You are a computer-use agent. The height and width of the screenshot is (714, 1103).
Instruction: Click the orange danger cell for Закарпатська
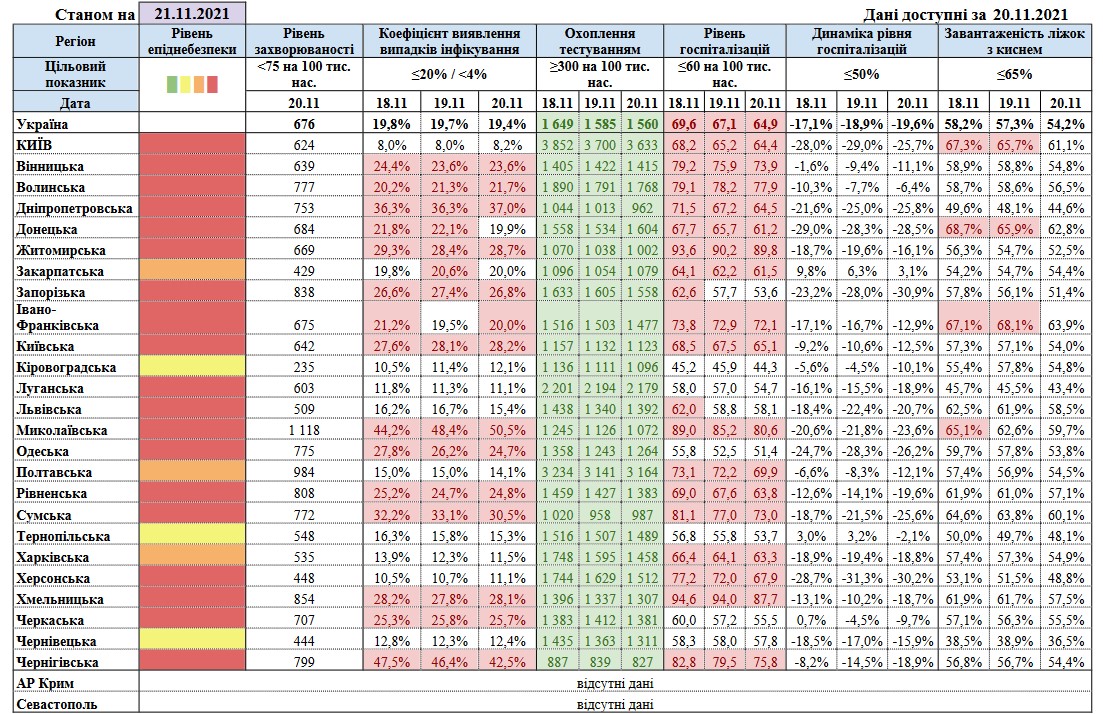(x=191, y=271)
